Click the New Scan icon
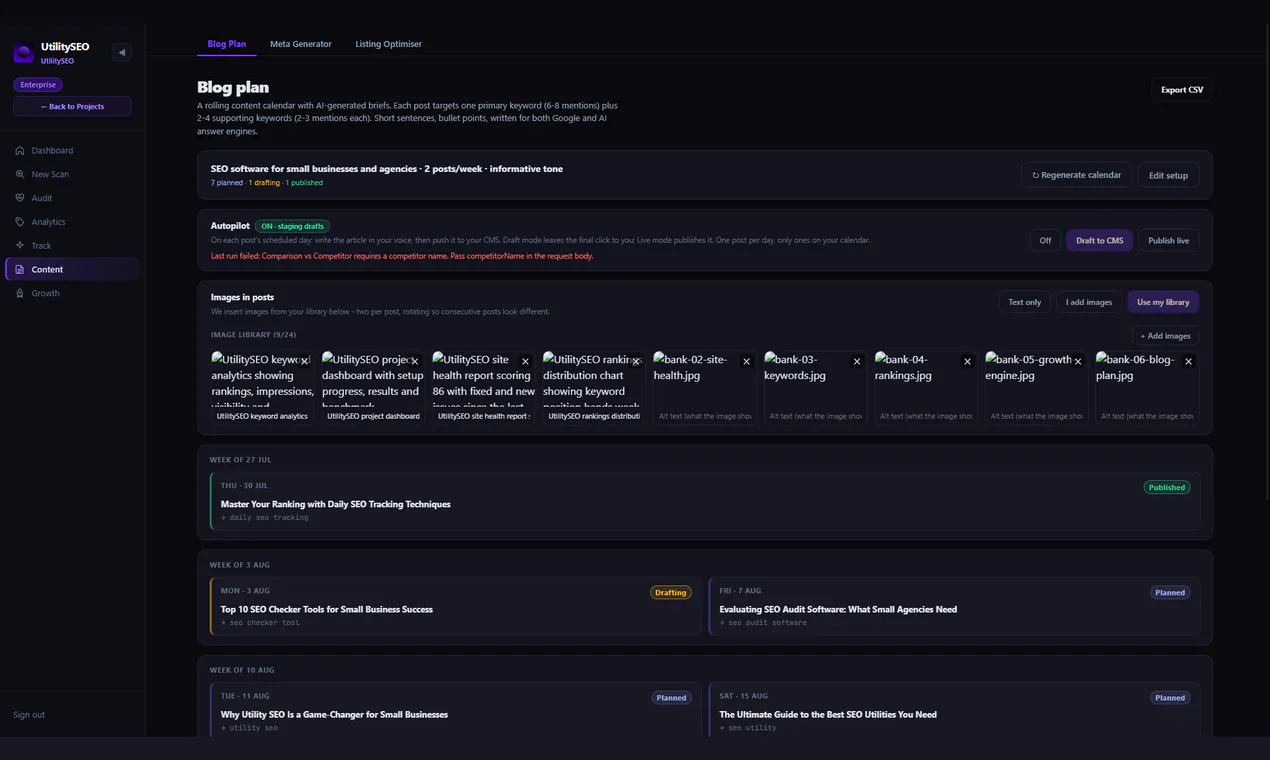This screenshot has width=1270, height=760. click(x=20, y=174)
